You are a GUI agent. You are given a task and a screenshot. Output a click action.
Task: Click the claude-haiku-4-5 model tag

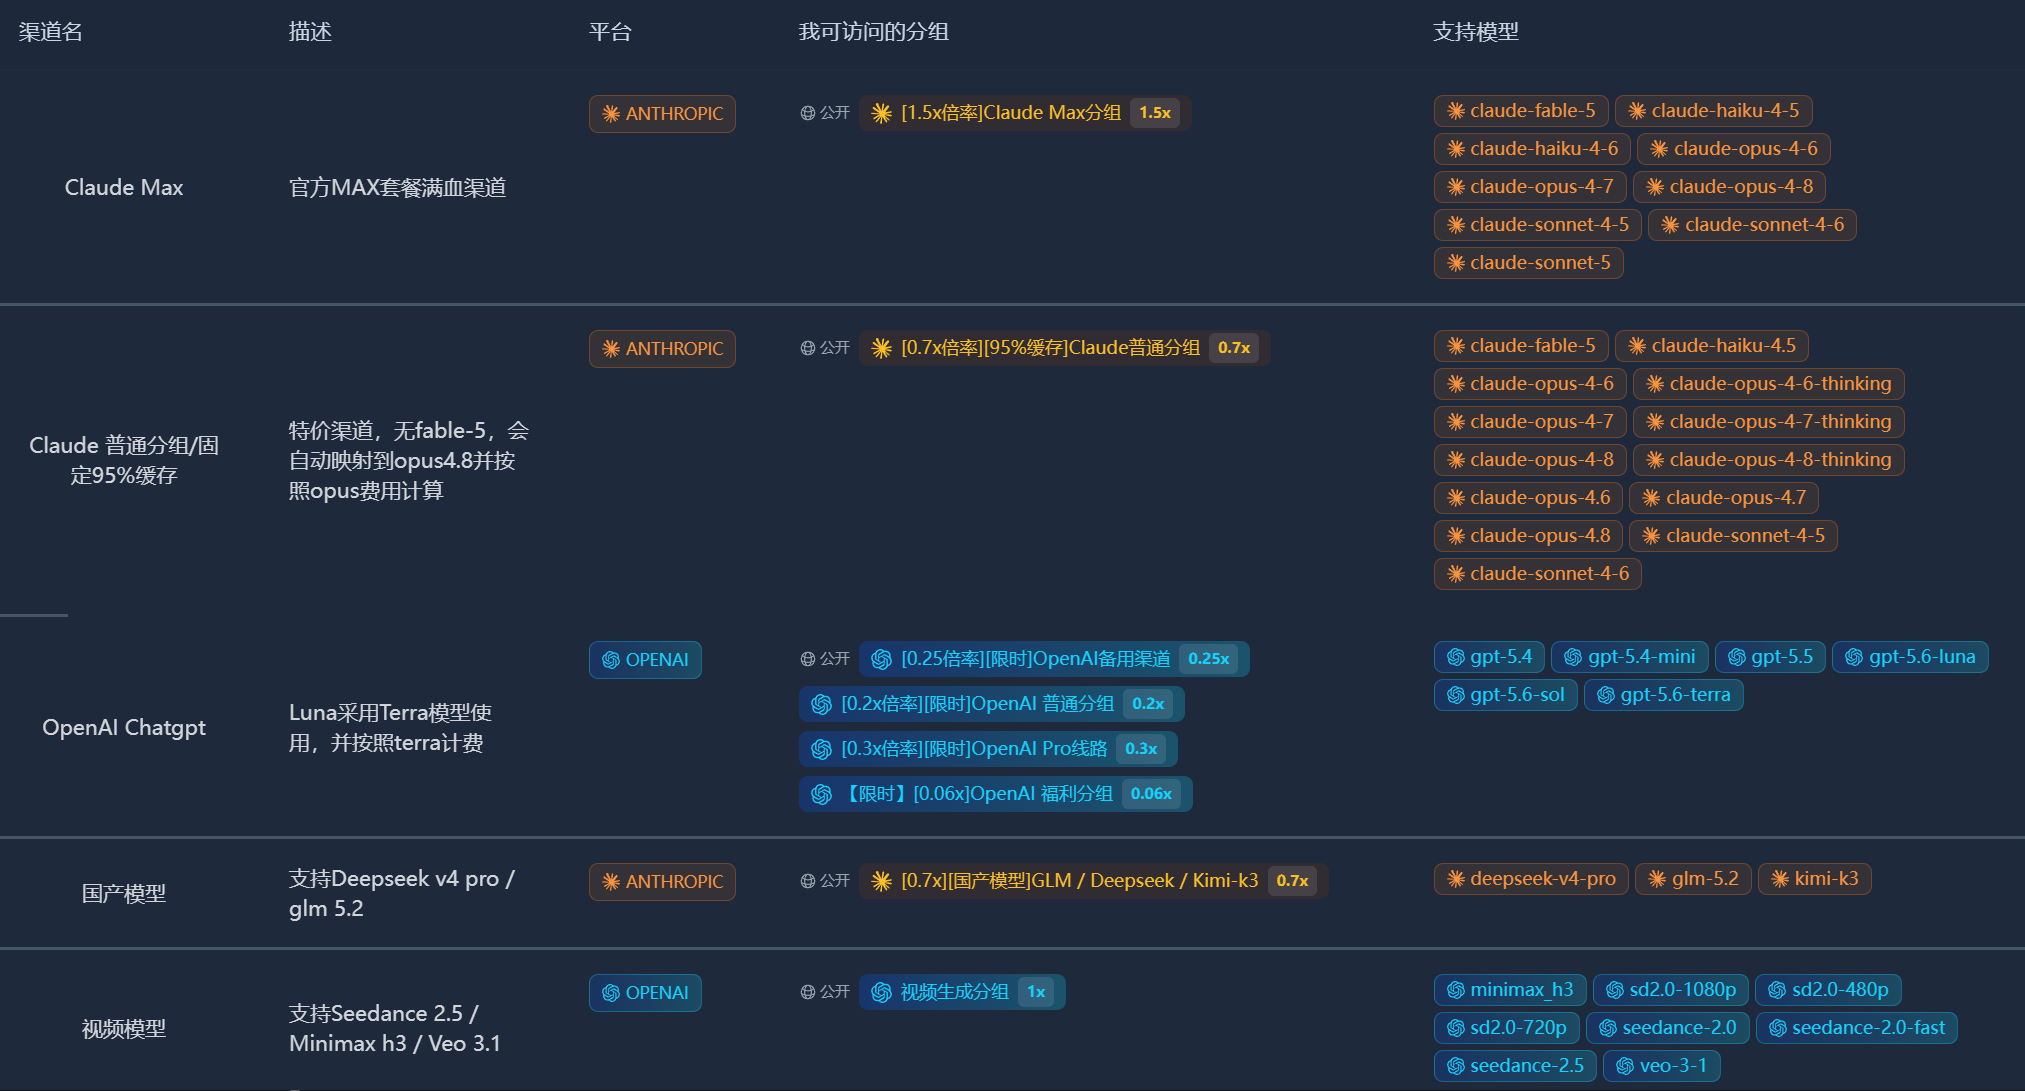[x=1713, y=111]
